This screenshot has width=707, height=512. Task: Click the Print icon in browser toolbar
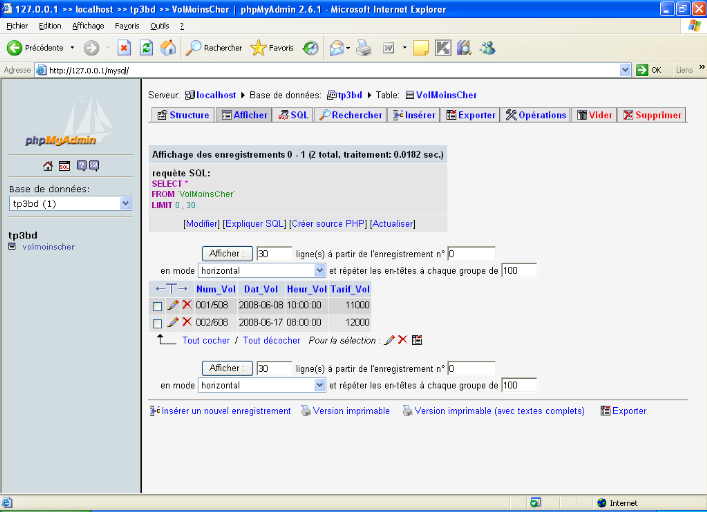[364, 47]
